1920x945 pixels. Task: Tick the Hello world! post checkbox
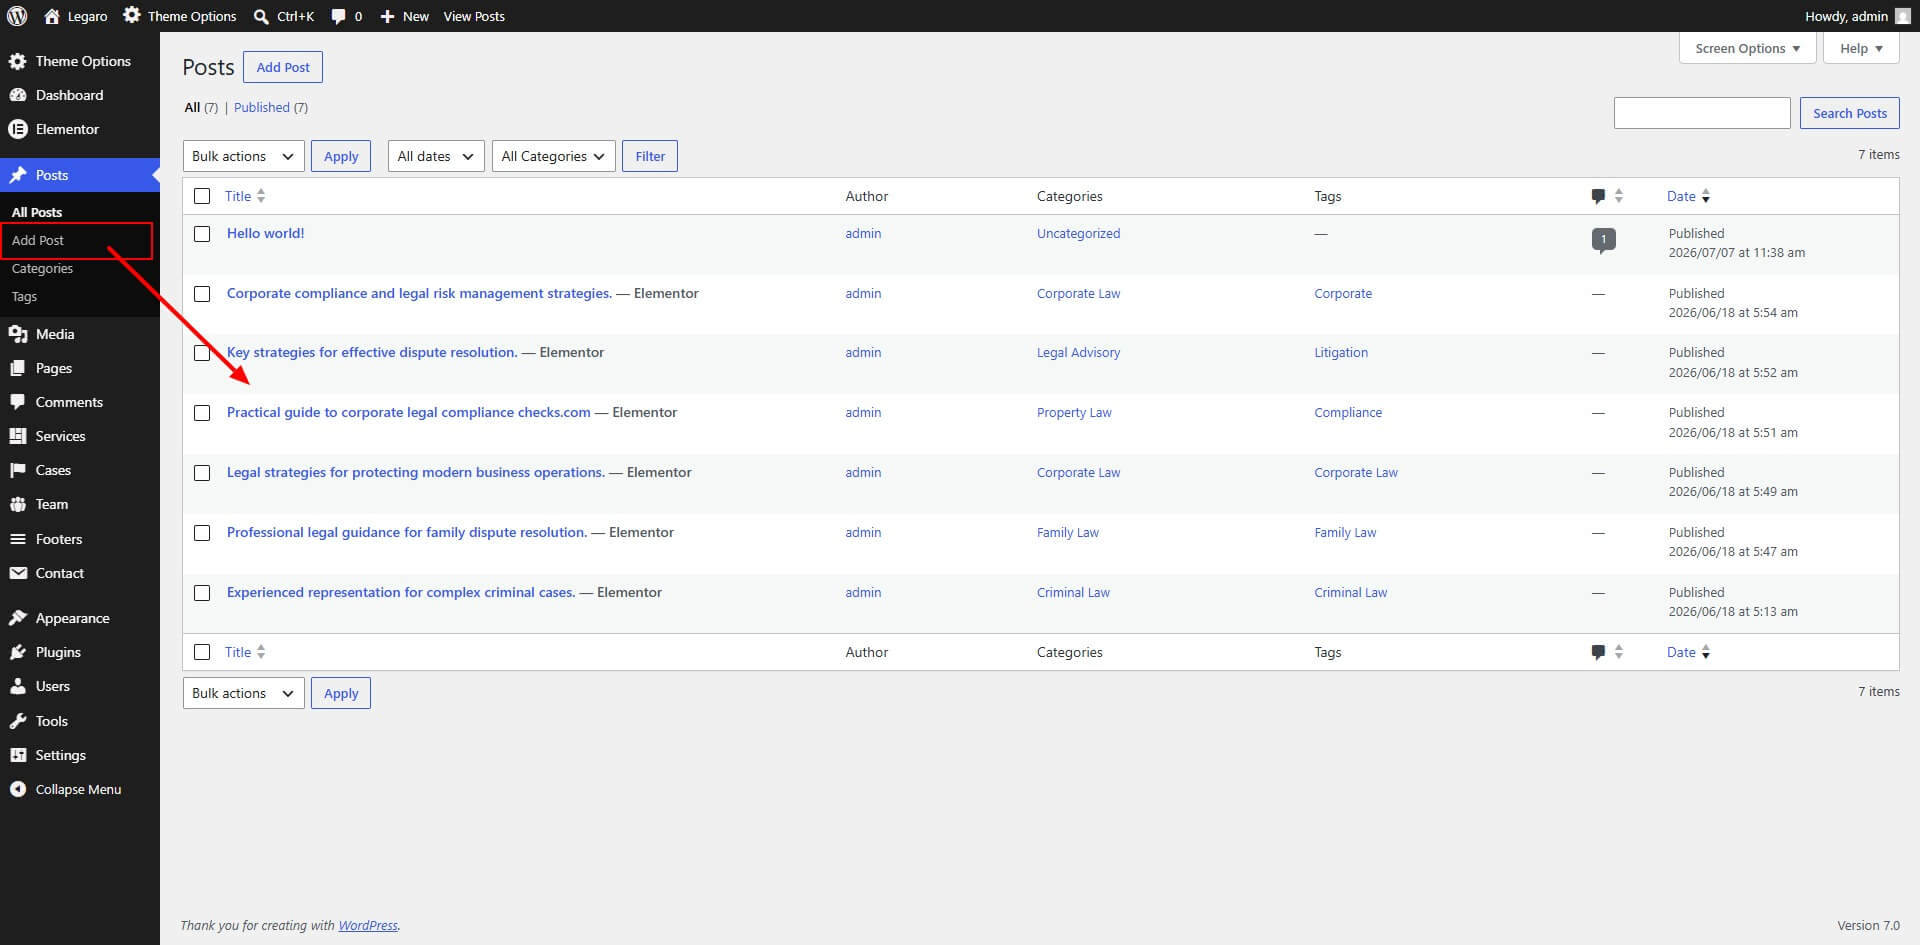tap(202, 234)
